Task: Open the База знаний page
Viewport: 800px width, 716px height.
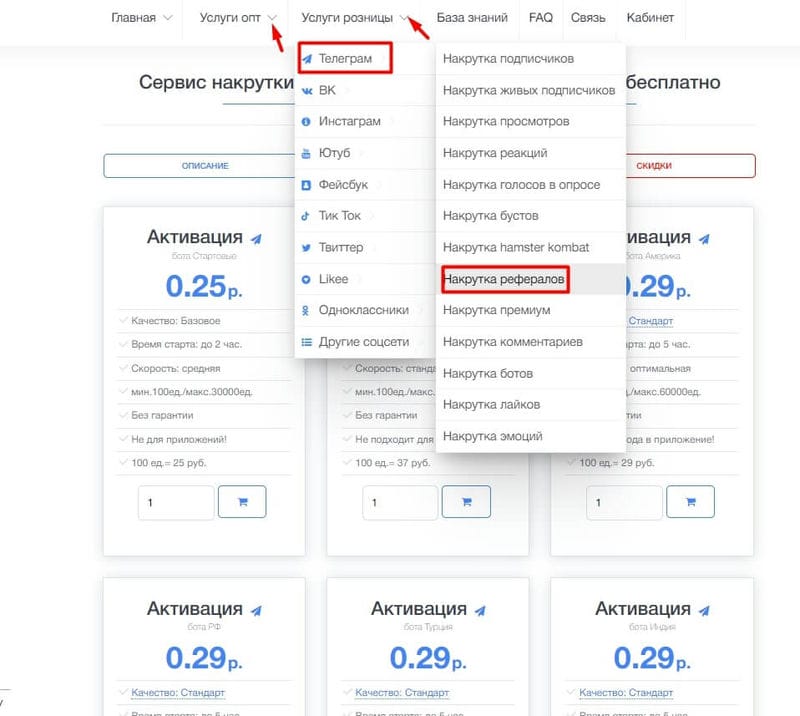Action: [472, 18]
